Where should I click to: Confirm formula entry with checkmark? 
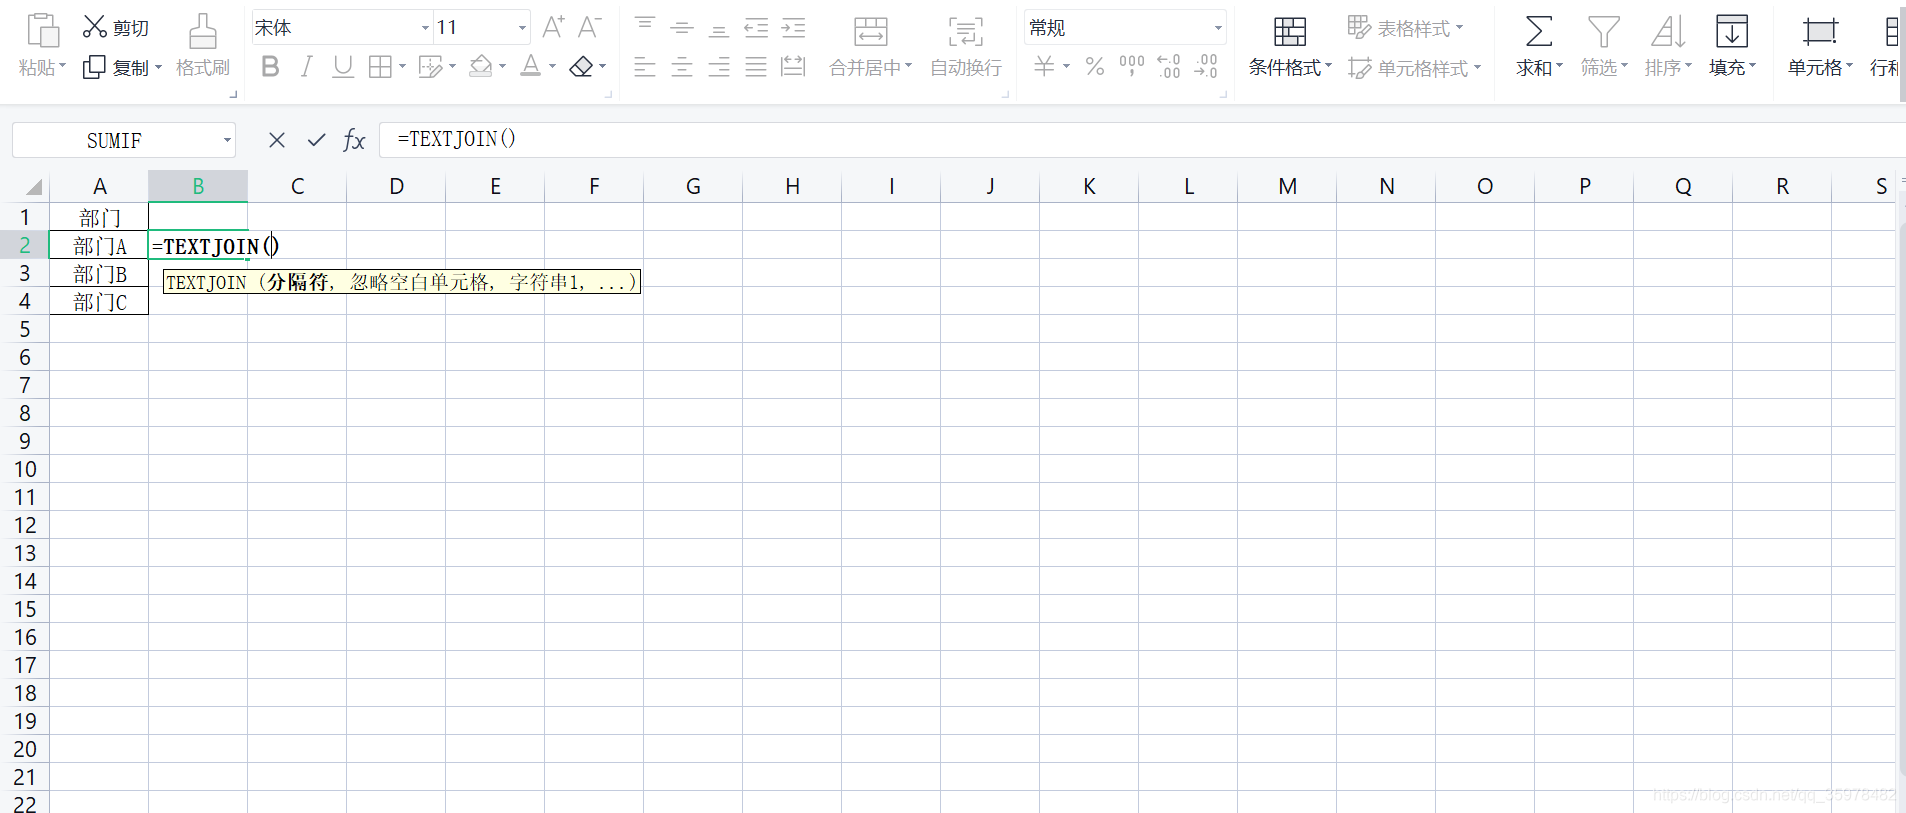pyautogui.click(x=317, y=140)
